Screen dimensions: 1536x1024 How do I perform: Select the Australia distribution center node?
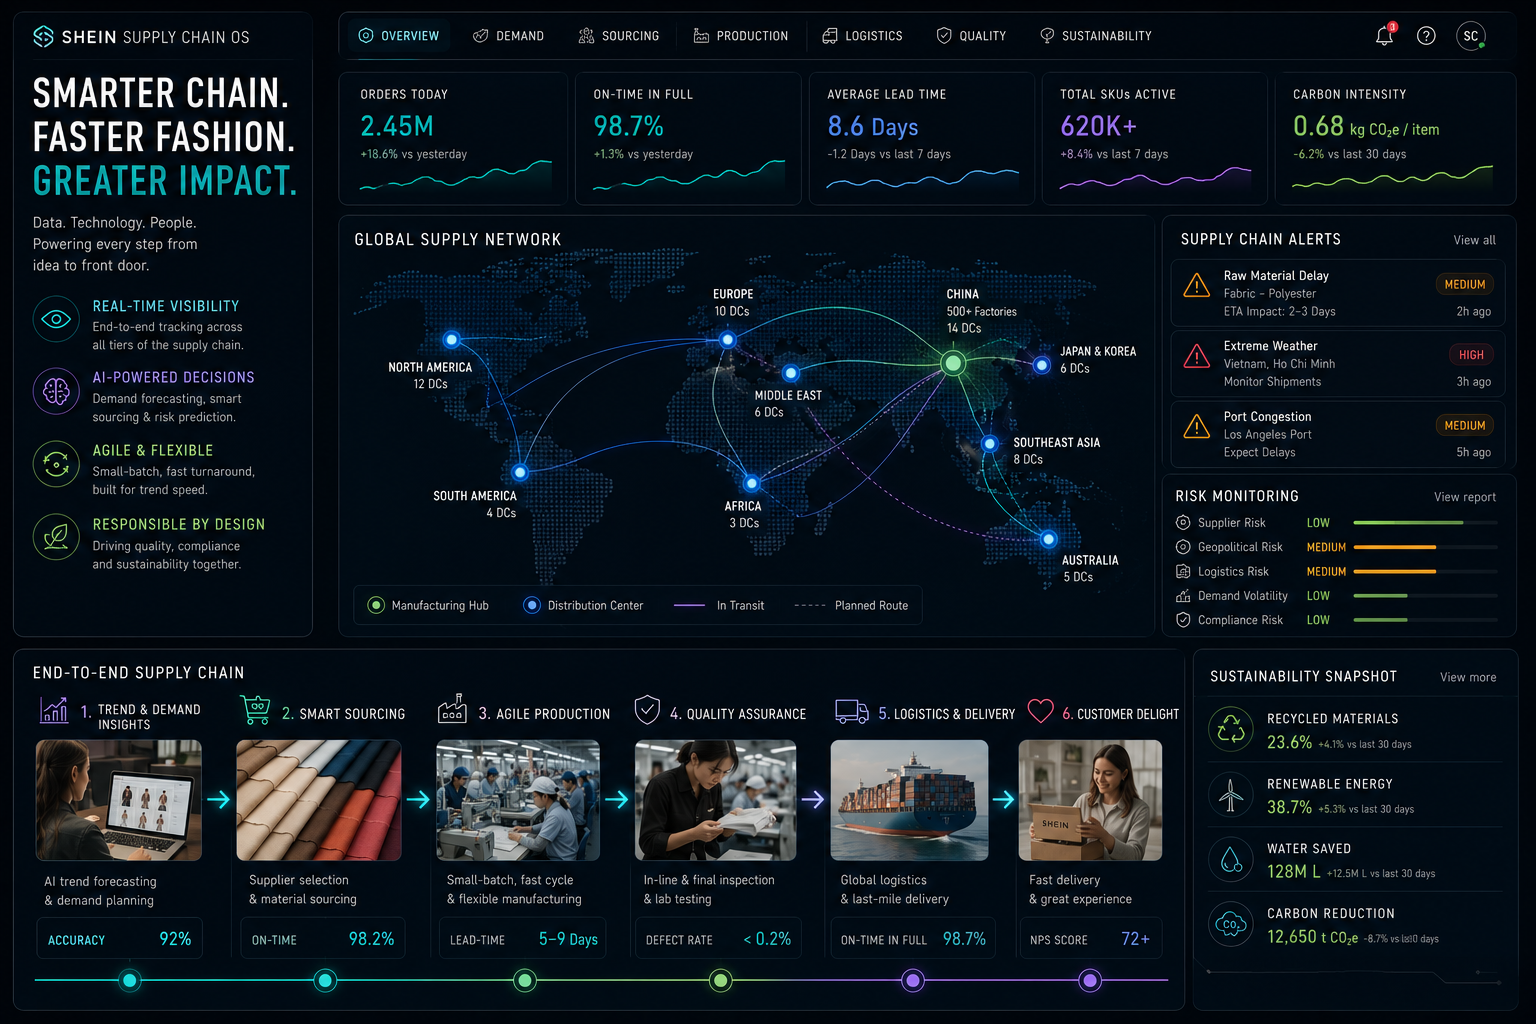click(1048, 539)
